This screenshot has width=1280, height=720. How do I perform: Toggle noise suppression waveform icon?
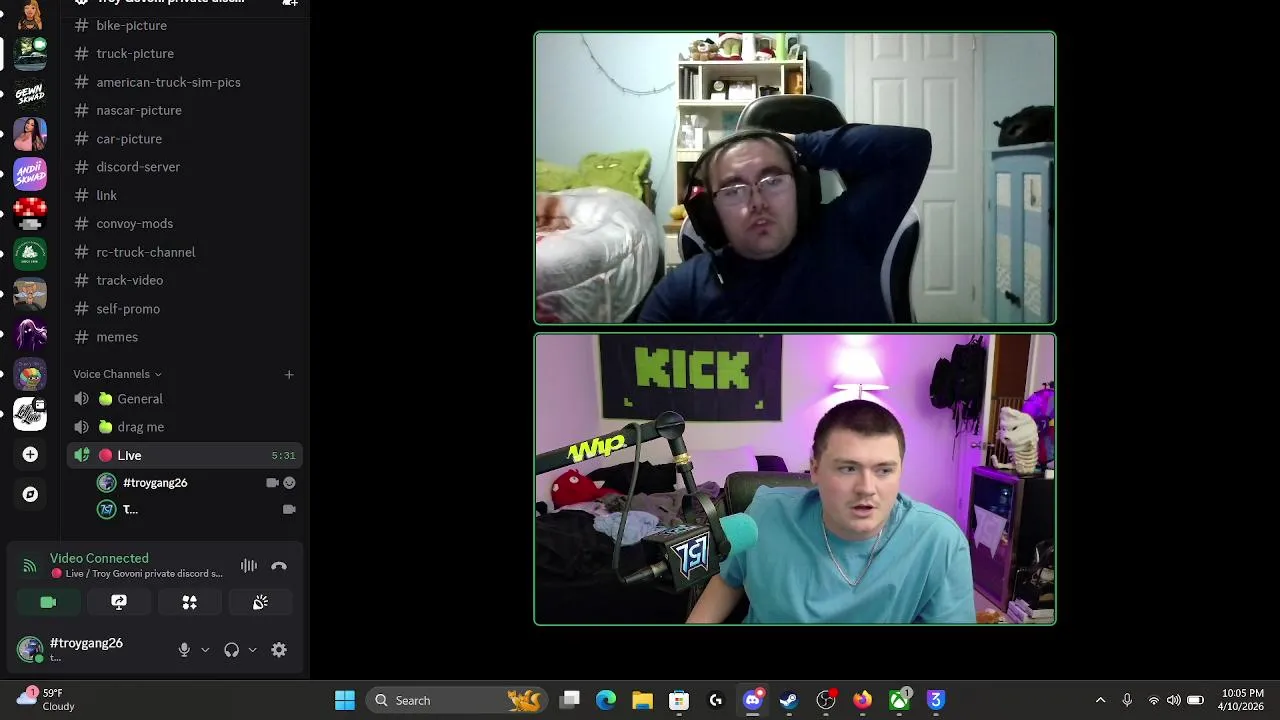click(248, 566)
